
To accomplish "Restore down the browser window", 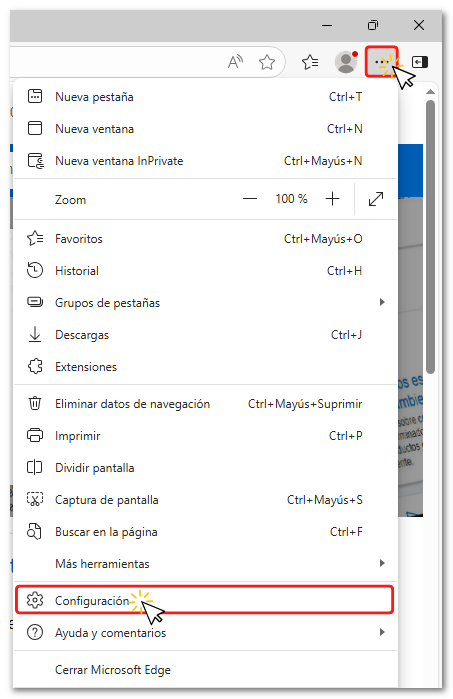I will coord(372,25).
